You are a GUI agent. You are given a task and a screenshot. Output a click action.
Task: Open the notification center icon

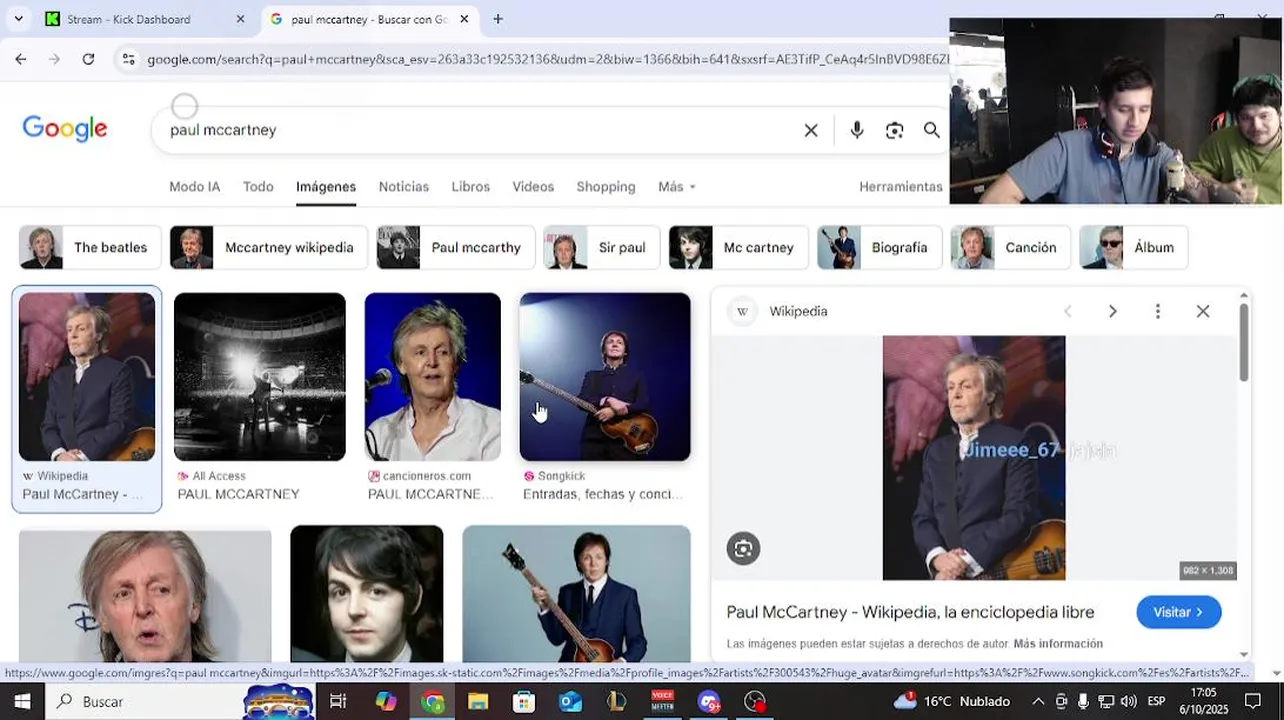click(1253, 701)
